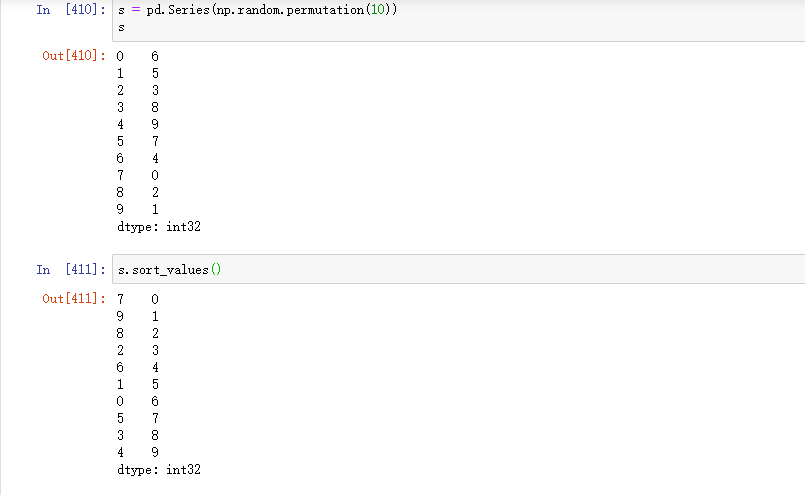Click last sorted row '4 9' in Out[411]
Screen dimensions: 805x495
(138, 452)
